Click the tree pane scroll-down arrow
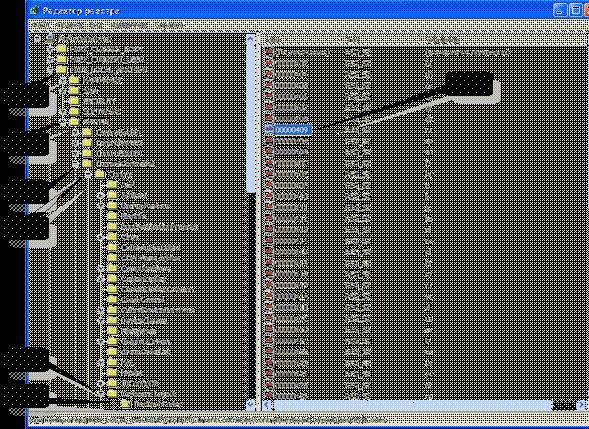The image size is (589, 429). click(x=251, y=405)
